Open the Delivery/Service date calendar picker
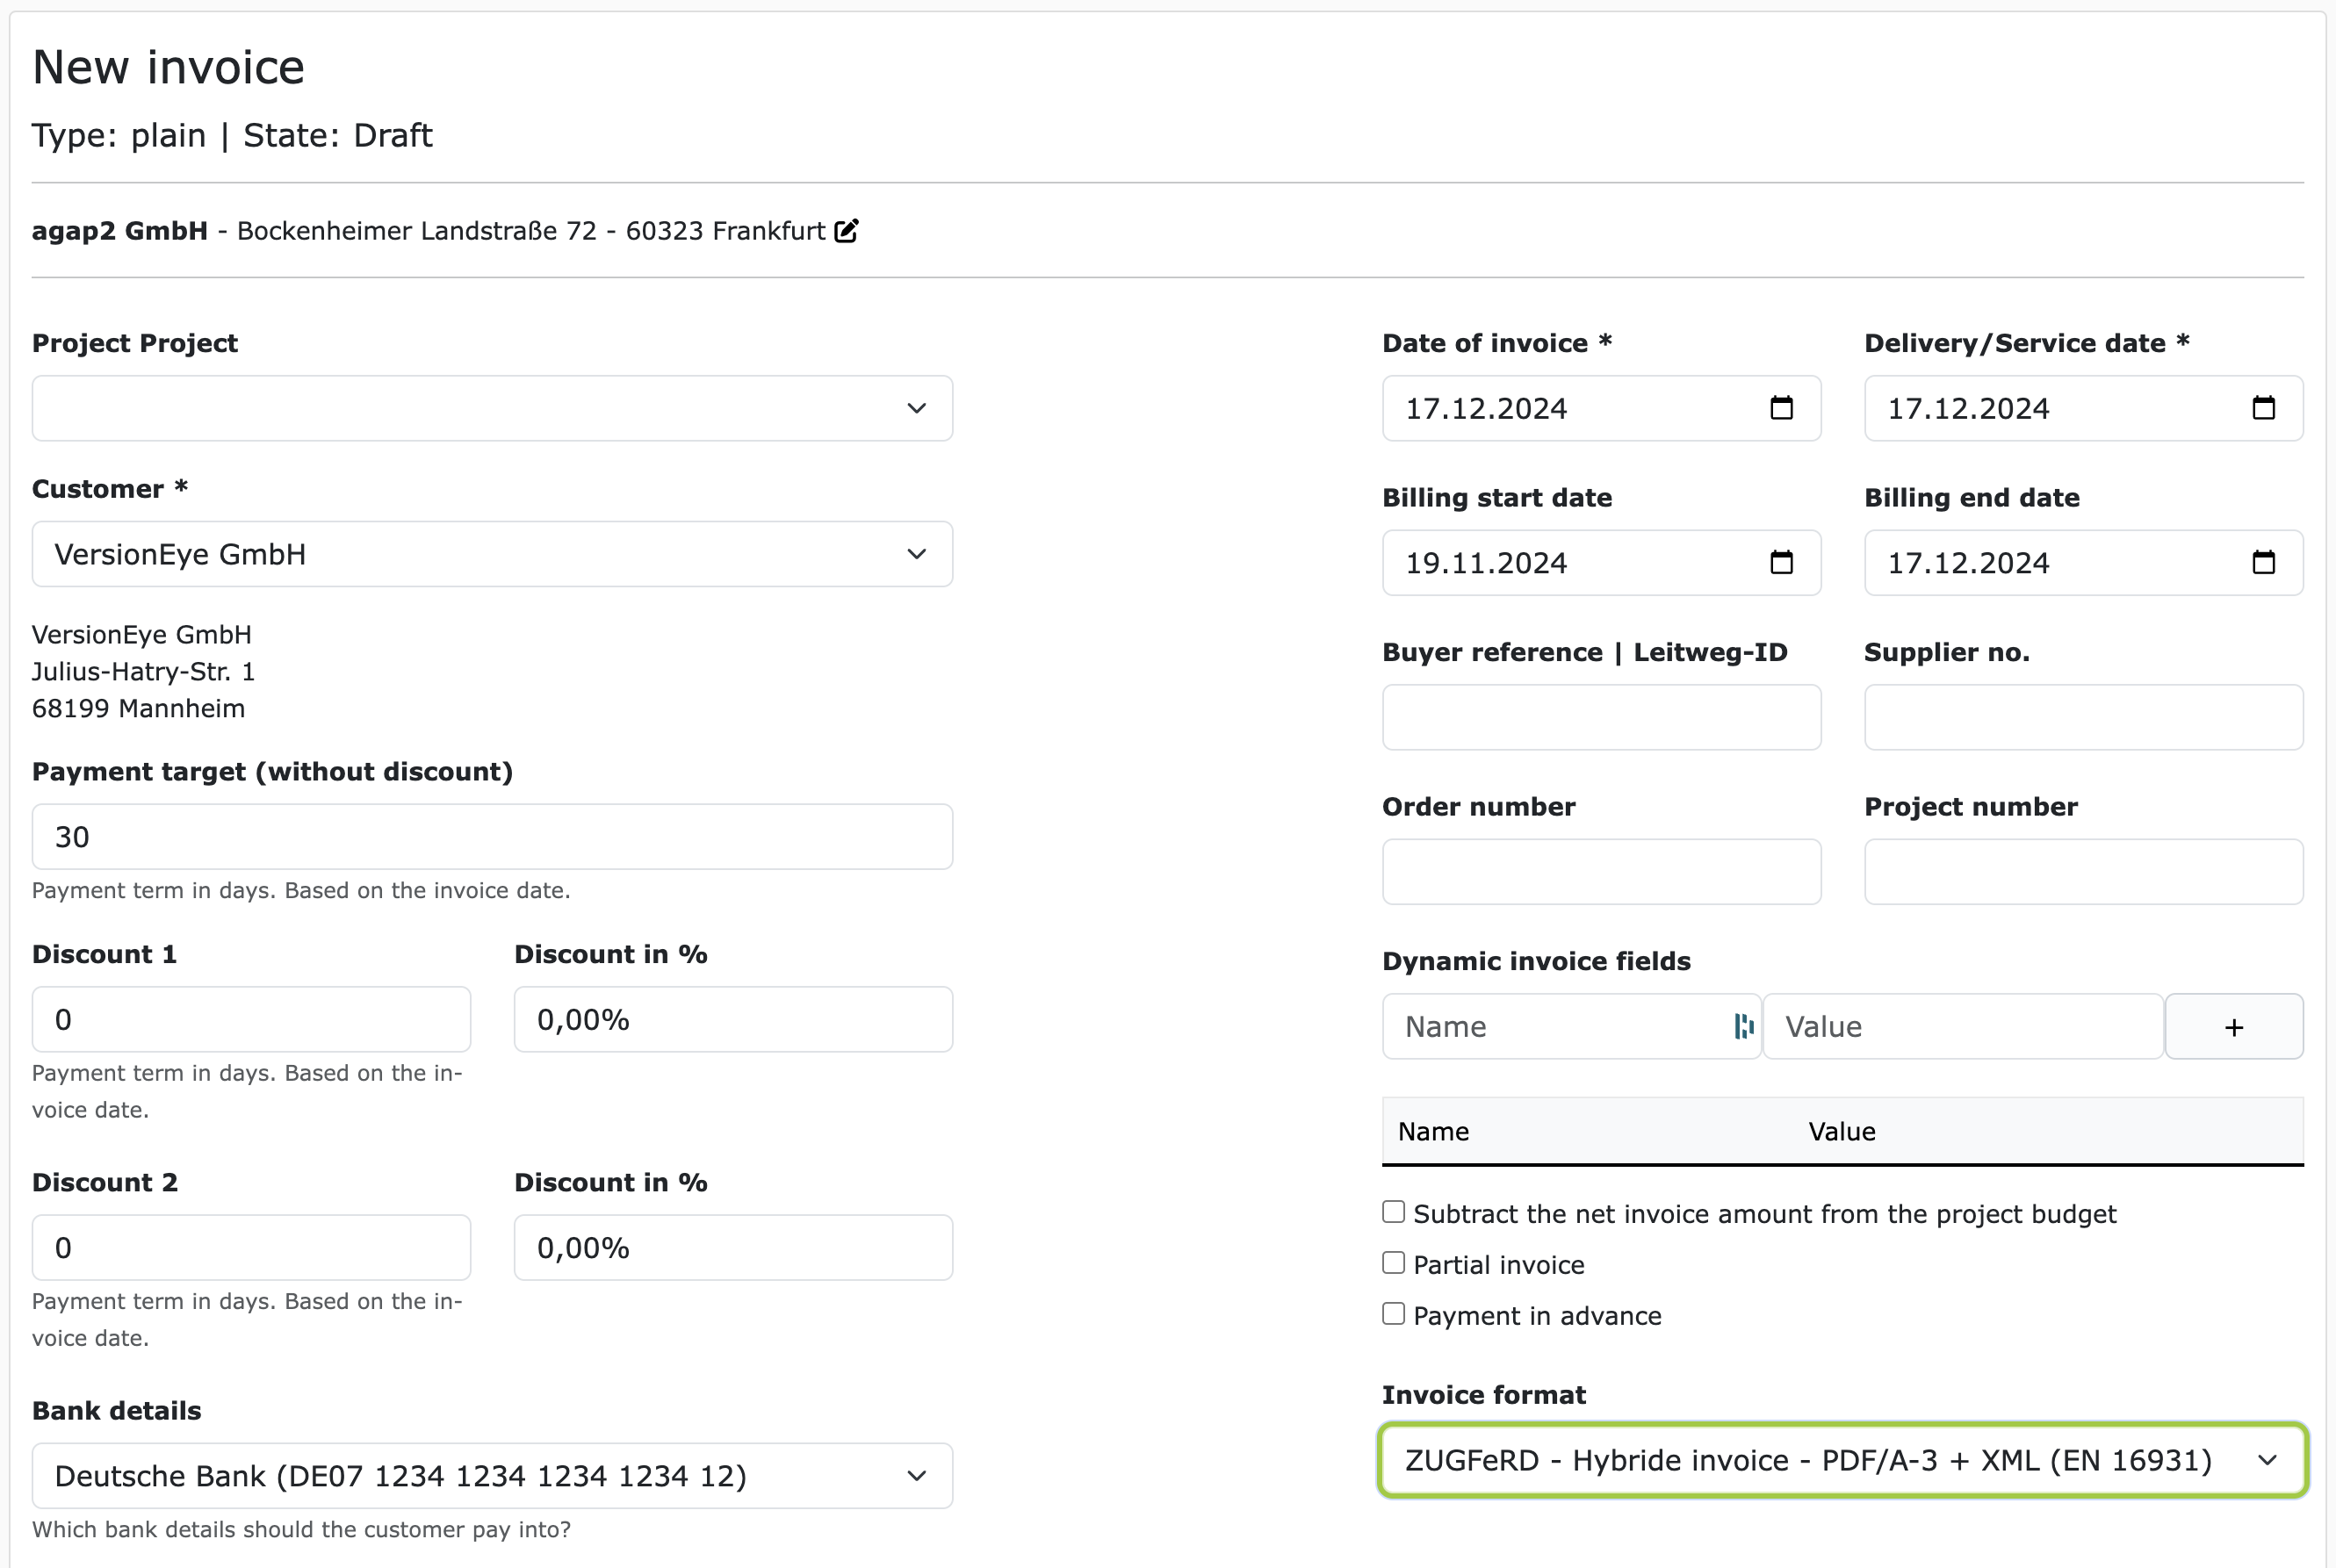The height and width of the screenshot is (1568, 2336). pyautogui.click(x=2264, y=408)
